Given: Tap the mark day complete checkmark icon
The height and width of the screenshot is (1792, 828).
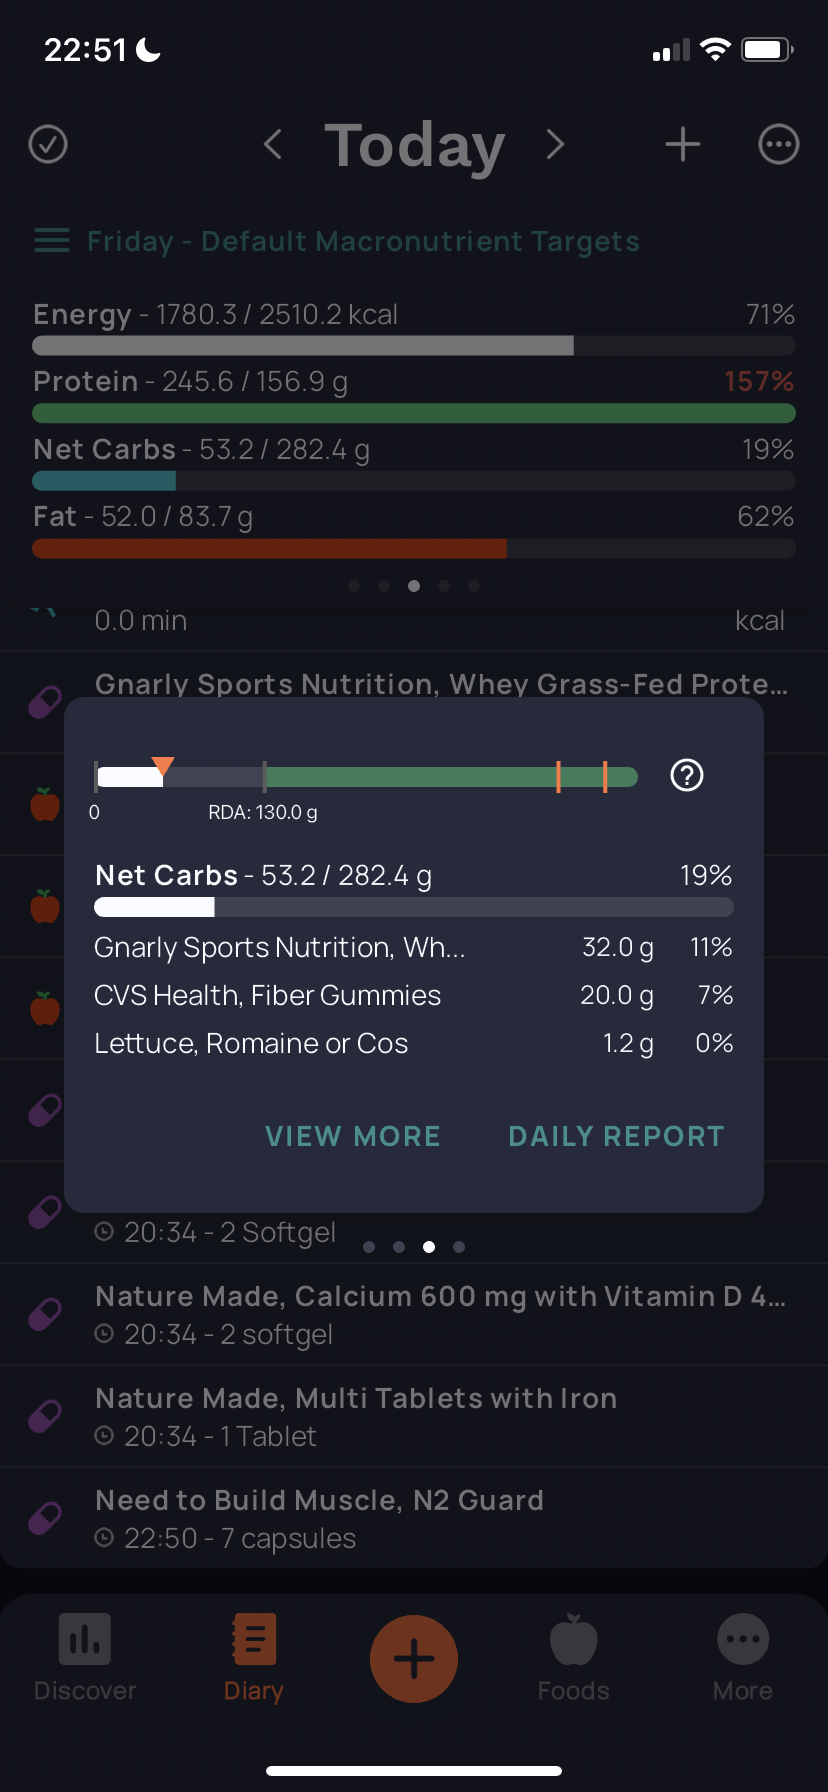Looking at the screenshot, I should tap(48, 144).
